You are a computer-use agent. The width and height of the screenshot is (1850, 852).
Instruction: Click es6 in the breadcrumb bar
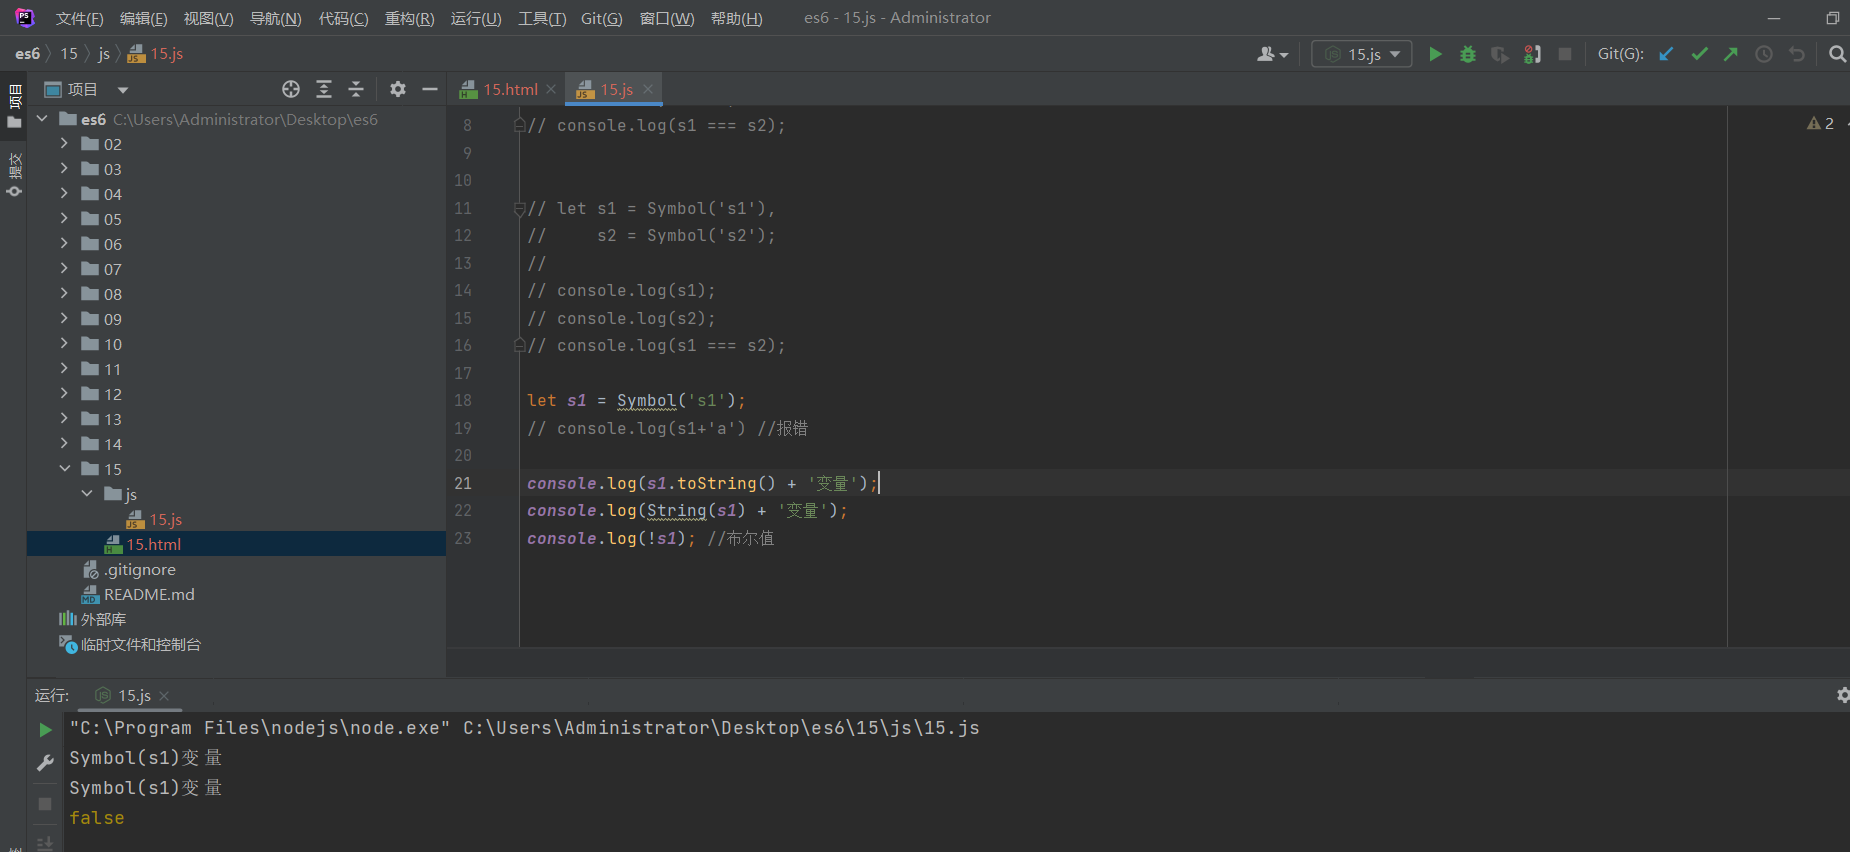(27, 54)
